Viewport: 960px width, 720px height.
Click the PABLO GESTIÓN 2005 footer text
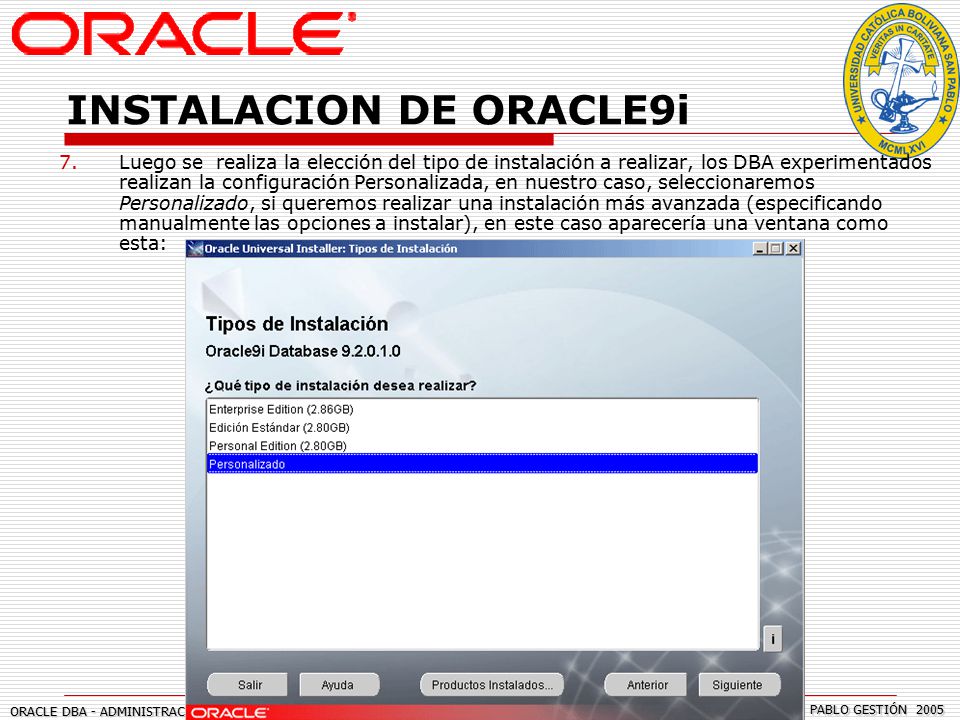click(877, 710)
